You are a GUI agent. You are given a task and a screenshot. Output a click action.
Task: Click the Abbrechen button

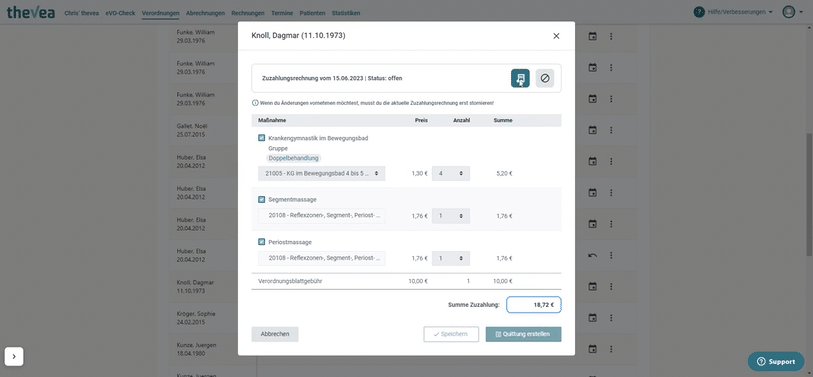(275, 334)
